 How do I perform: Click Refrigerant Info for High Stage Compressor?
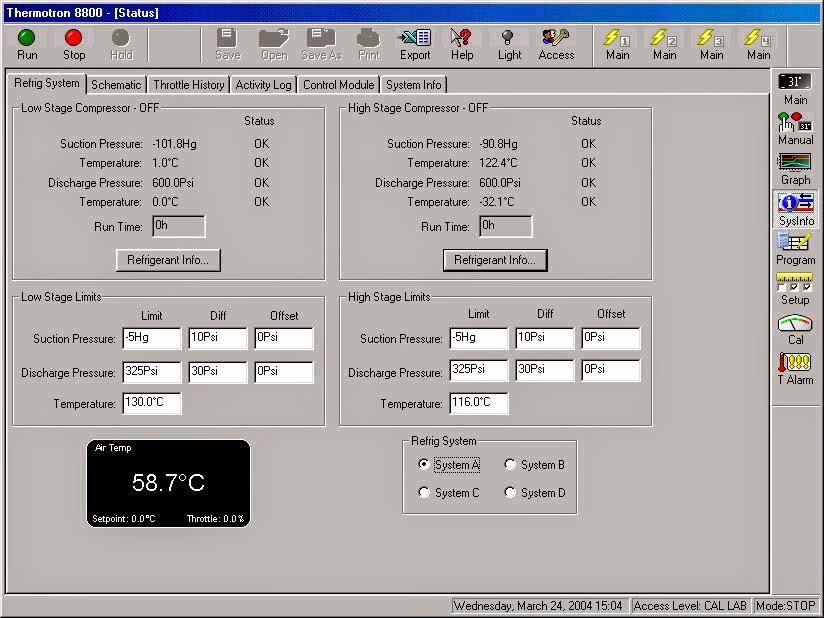(x=494, y=259)
